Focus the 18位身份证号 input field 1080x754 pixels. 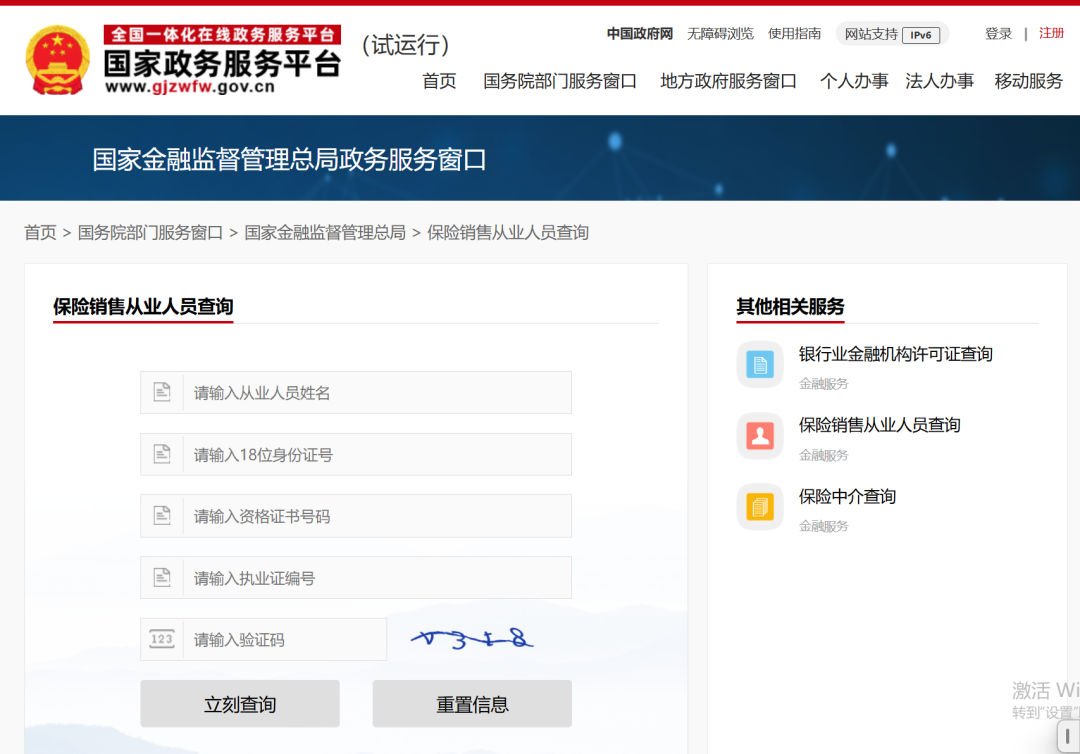coord(356,454)
